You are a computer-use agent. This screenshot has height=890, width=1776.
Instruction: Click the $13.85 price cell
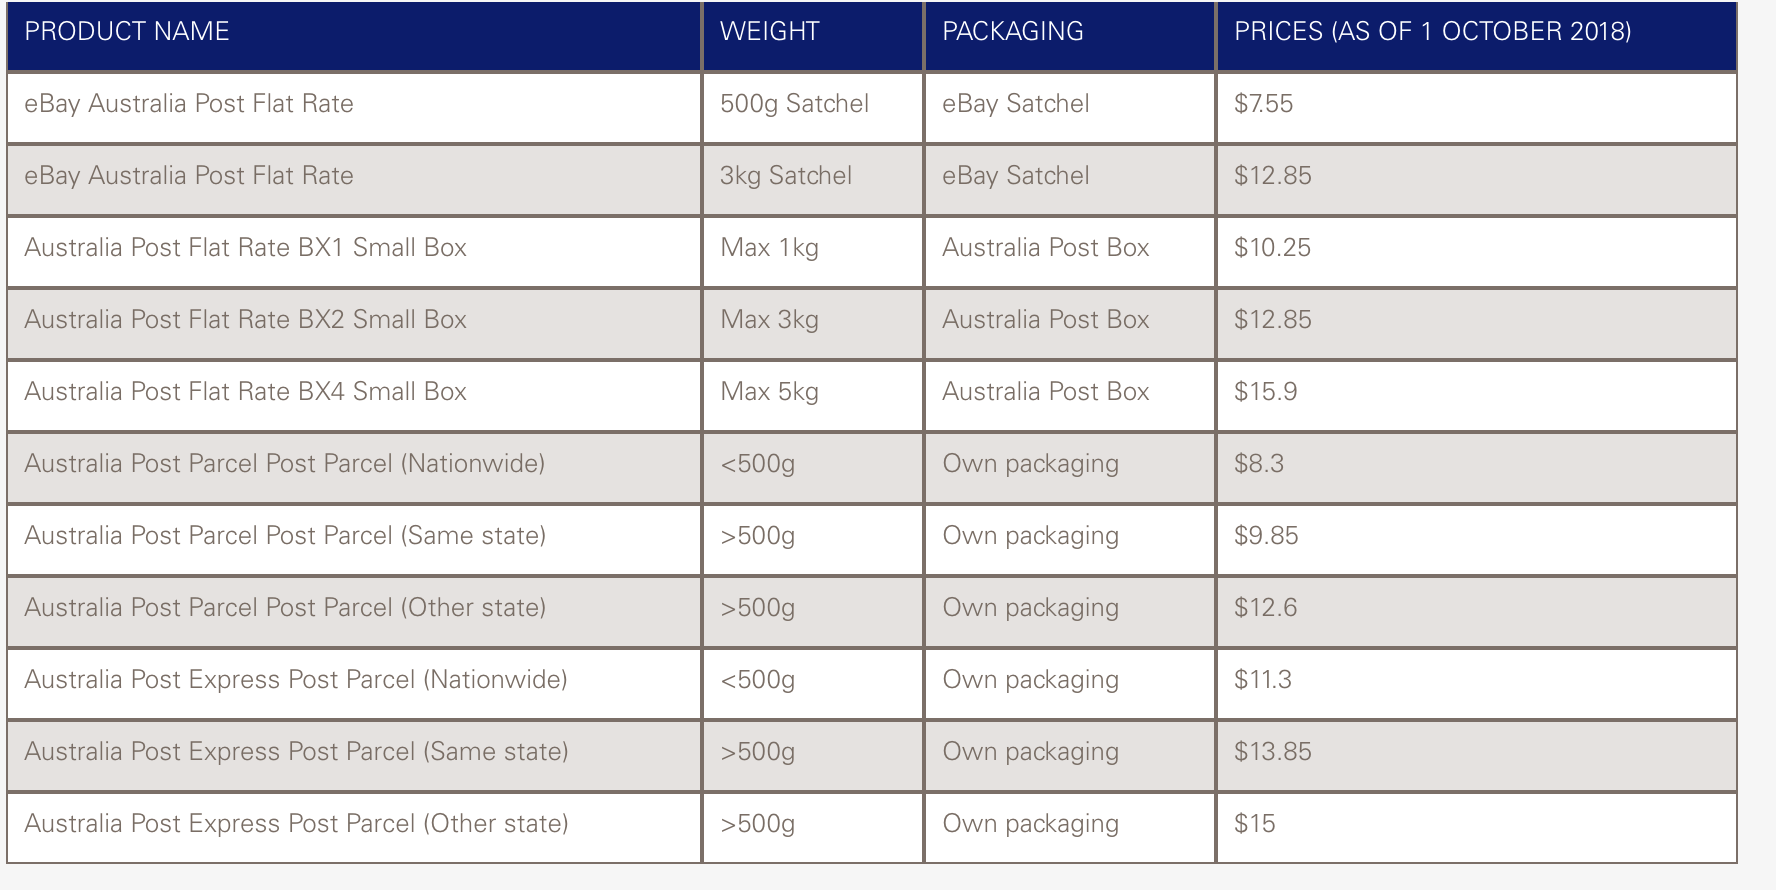(1272, 752)
